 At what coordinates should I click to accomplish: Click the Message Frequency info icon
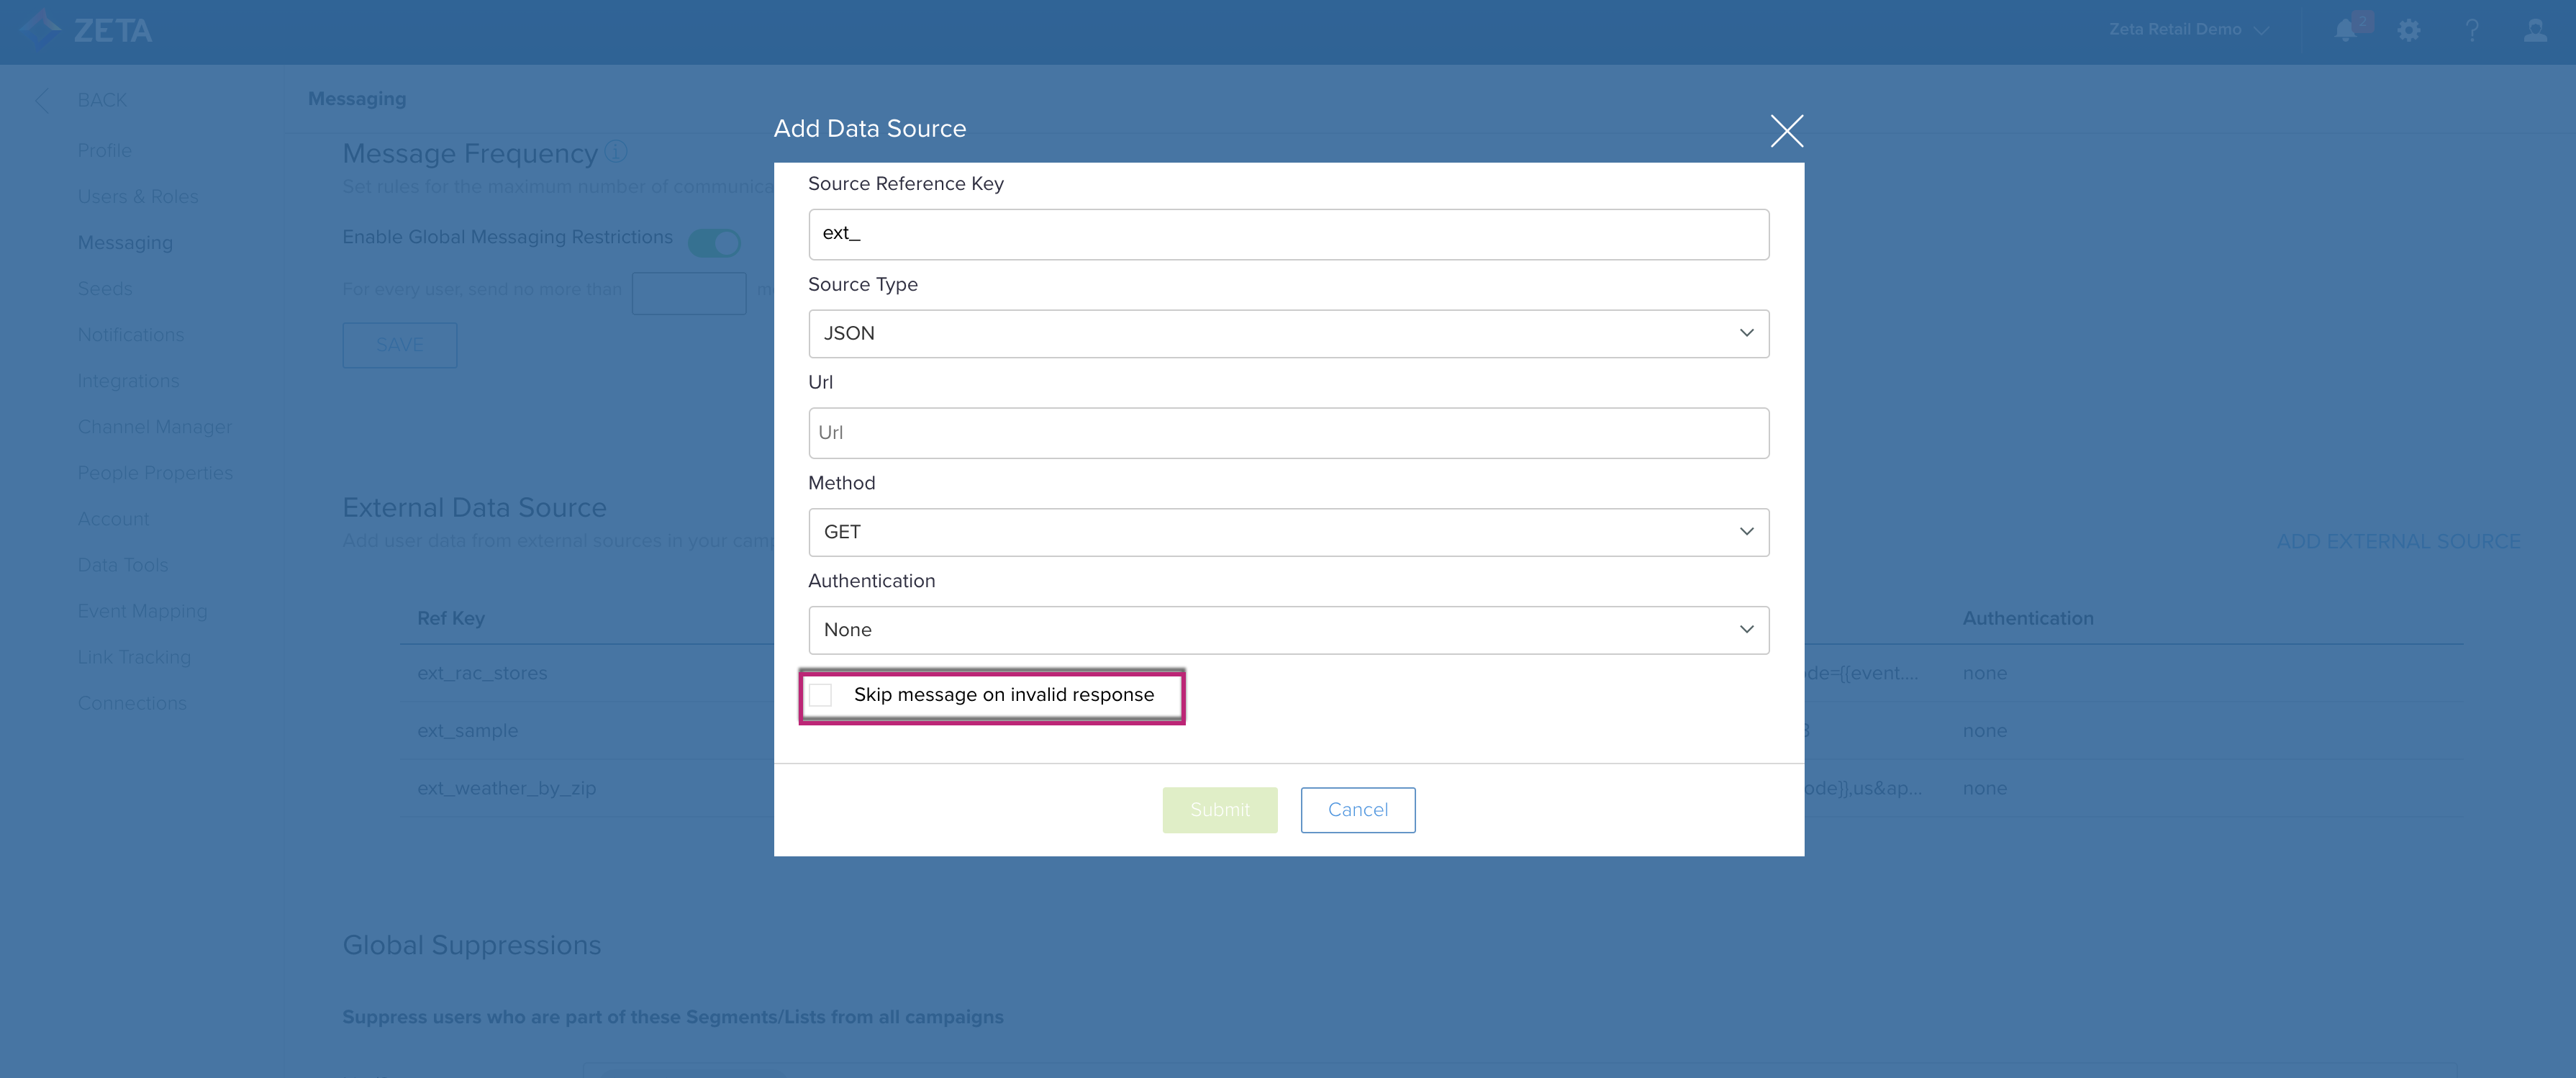(x=616, y=151)
